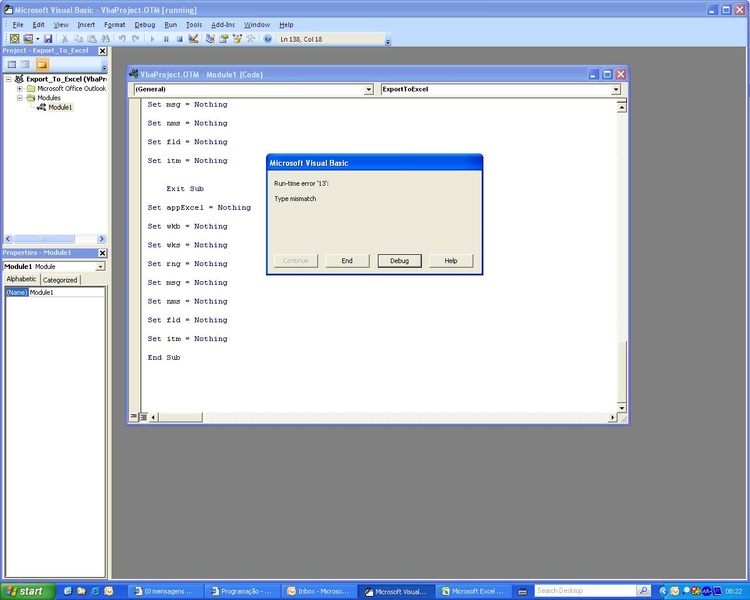Image resolution: width=750 pixels, height=600 pixels.
Task: Collapse the Export_To_Excel project node
Action: [8, 79]
